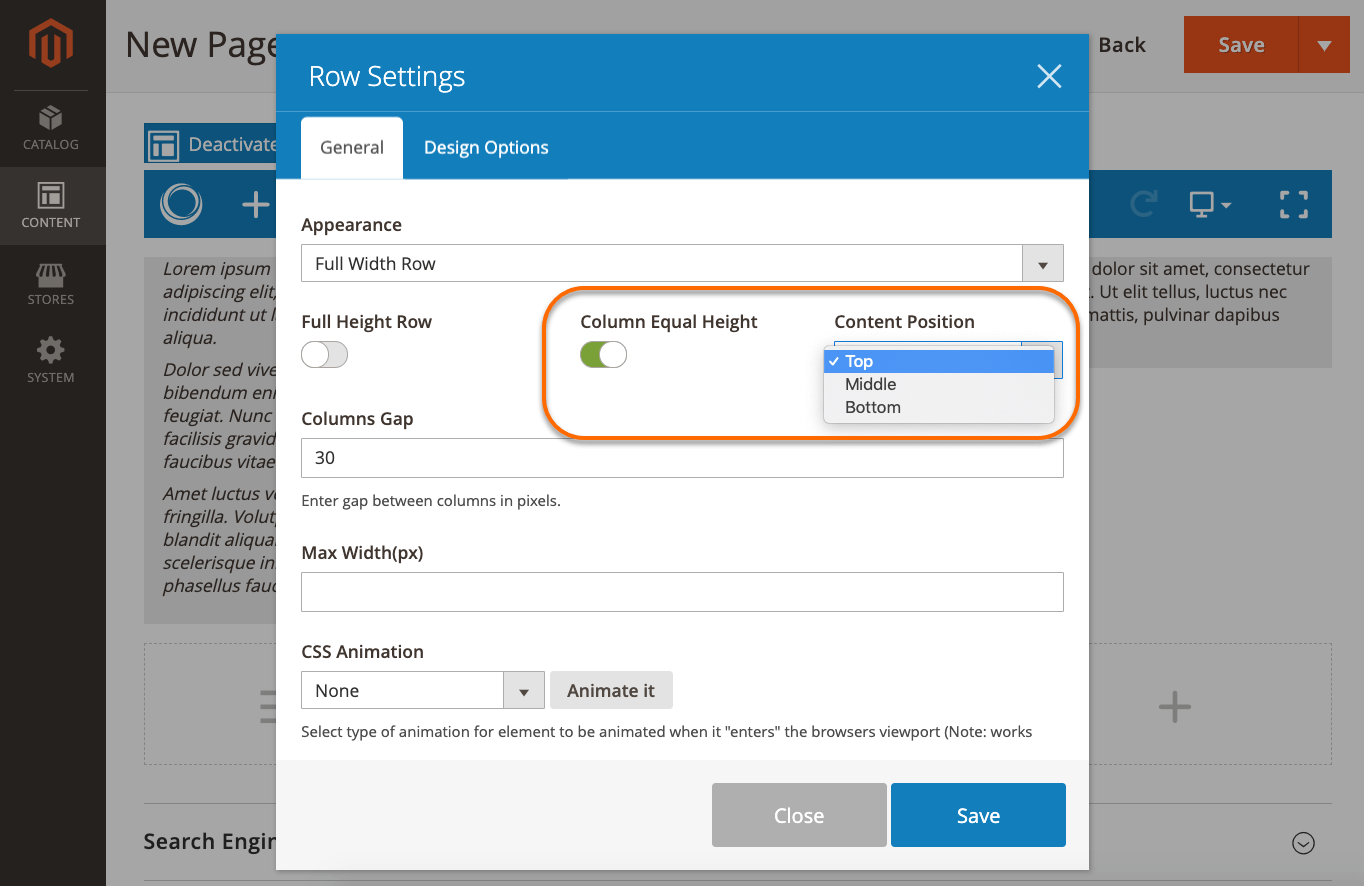Click the fullscreen toggle icon in builder toolbar
The image size is (1364, 886).
point(1294,205)
